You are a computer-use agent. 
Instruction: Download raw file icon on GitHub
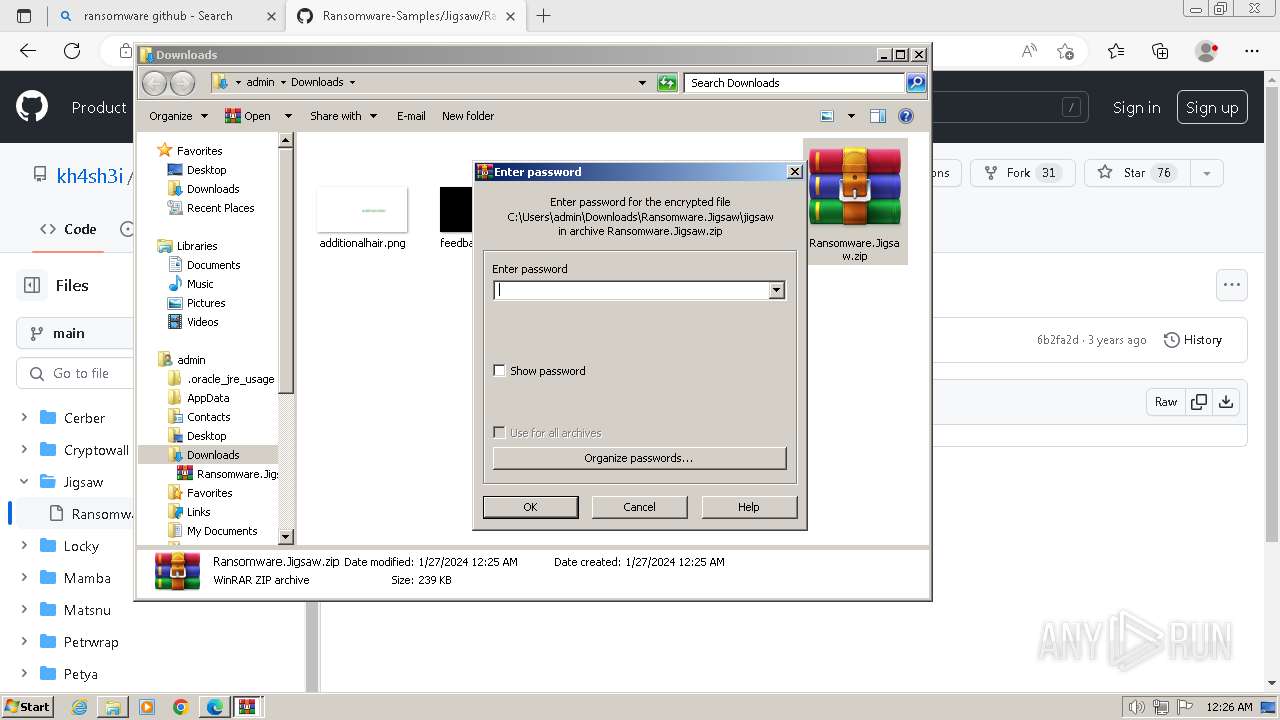tap(1226, 402)
